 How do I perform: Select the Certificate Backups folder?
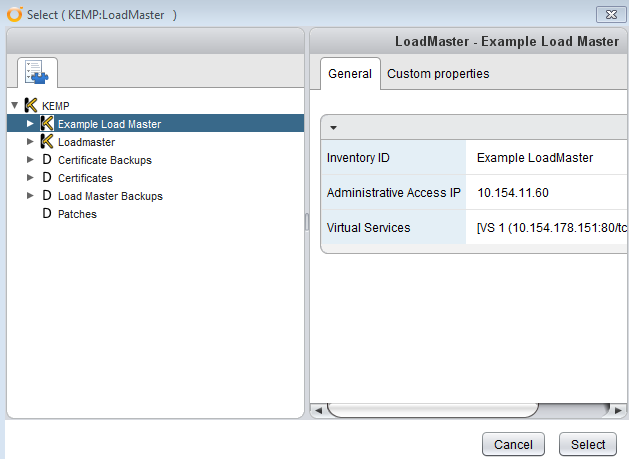coord(105,160)
